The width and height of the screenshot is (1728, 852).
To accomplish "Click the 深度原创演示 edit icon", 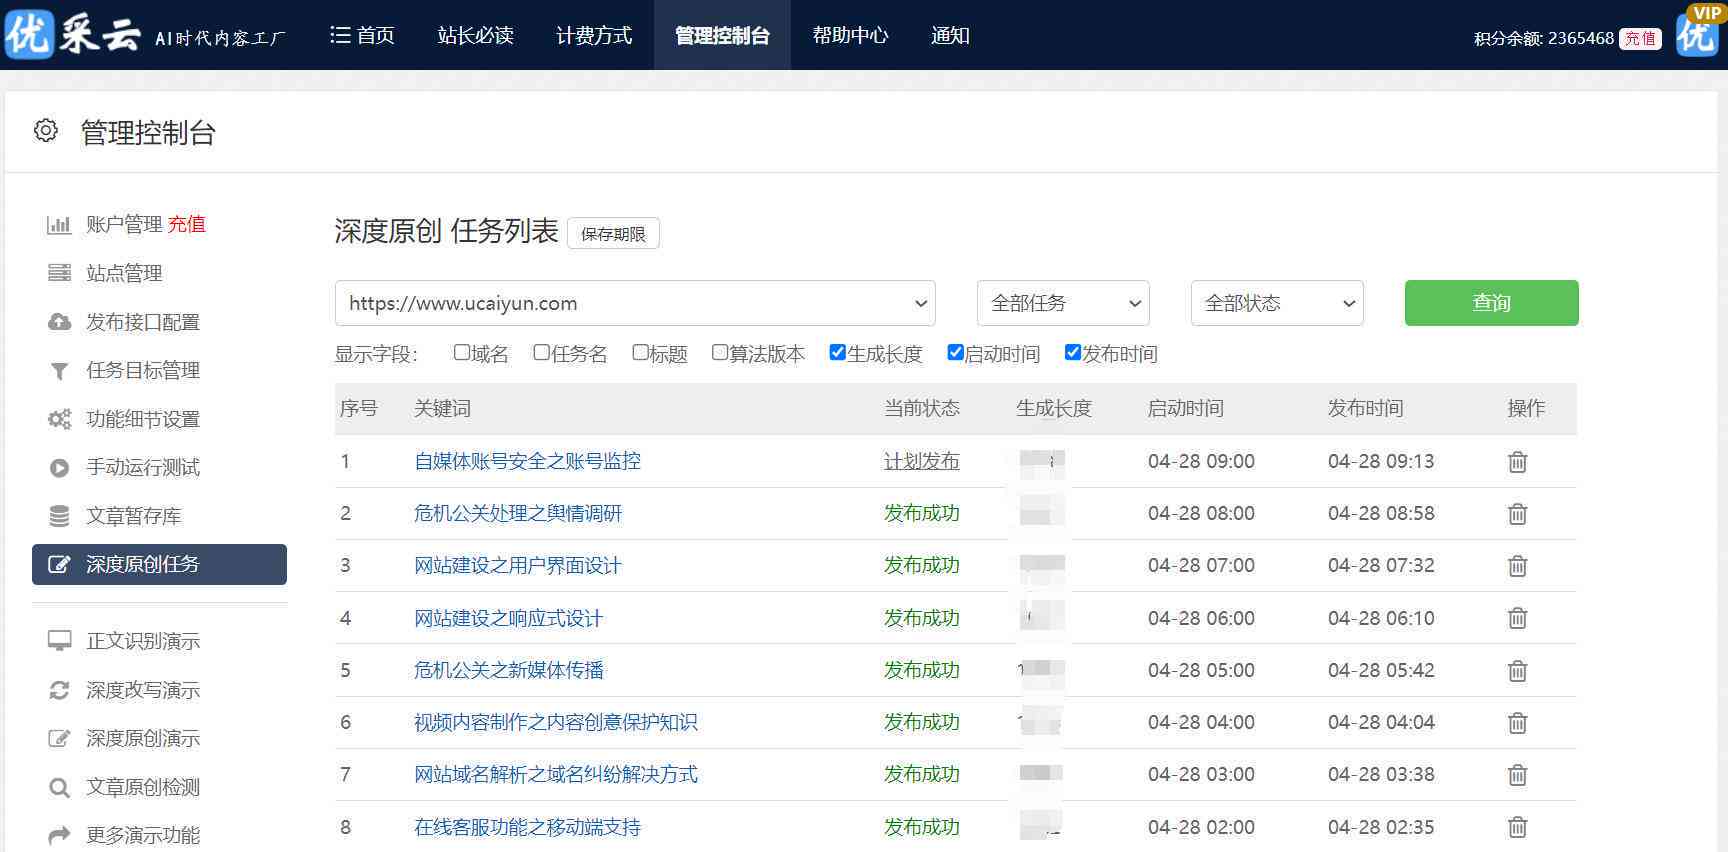I will click(59, 738).
